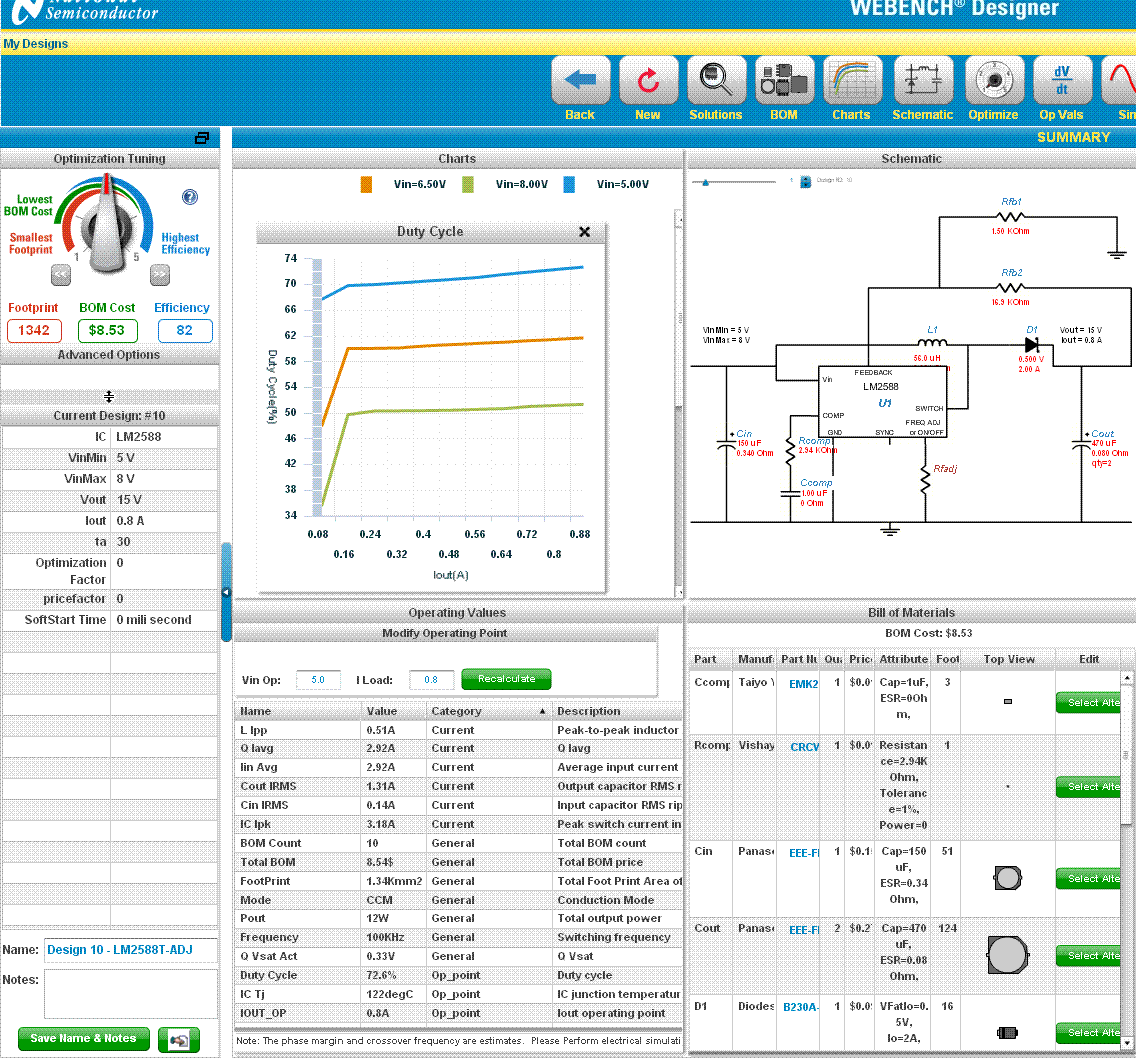Click the Back arrow toolbar icon
The width and height of the screenshot is (1136, 1058).
click(580, 80)
